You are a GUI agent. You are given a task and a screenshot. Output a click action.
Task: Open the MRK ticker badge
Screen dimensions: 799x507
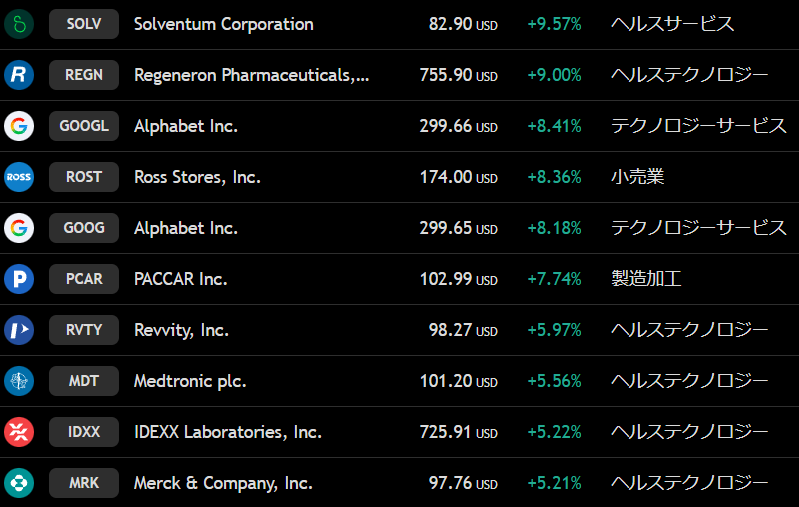[84, 483]
